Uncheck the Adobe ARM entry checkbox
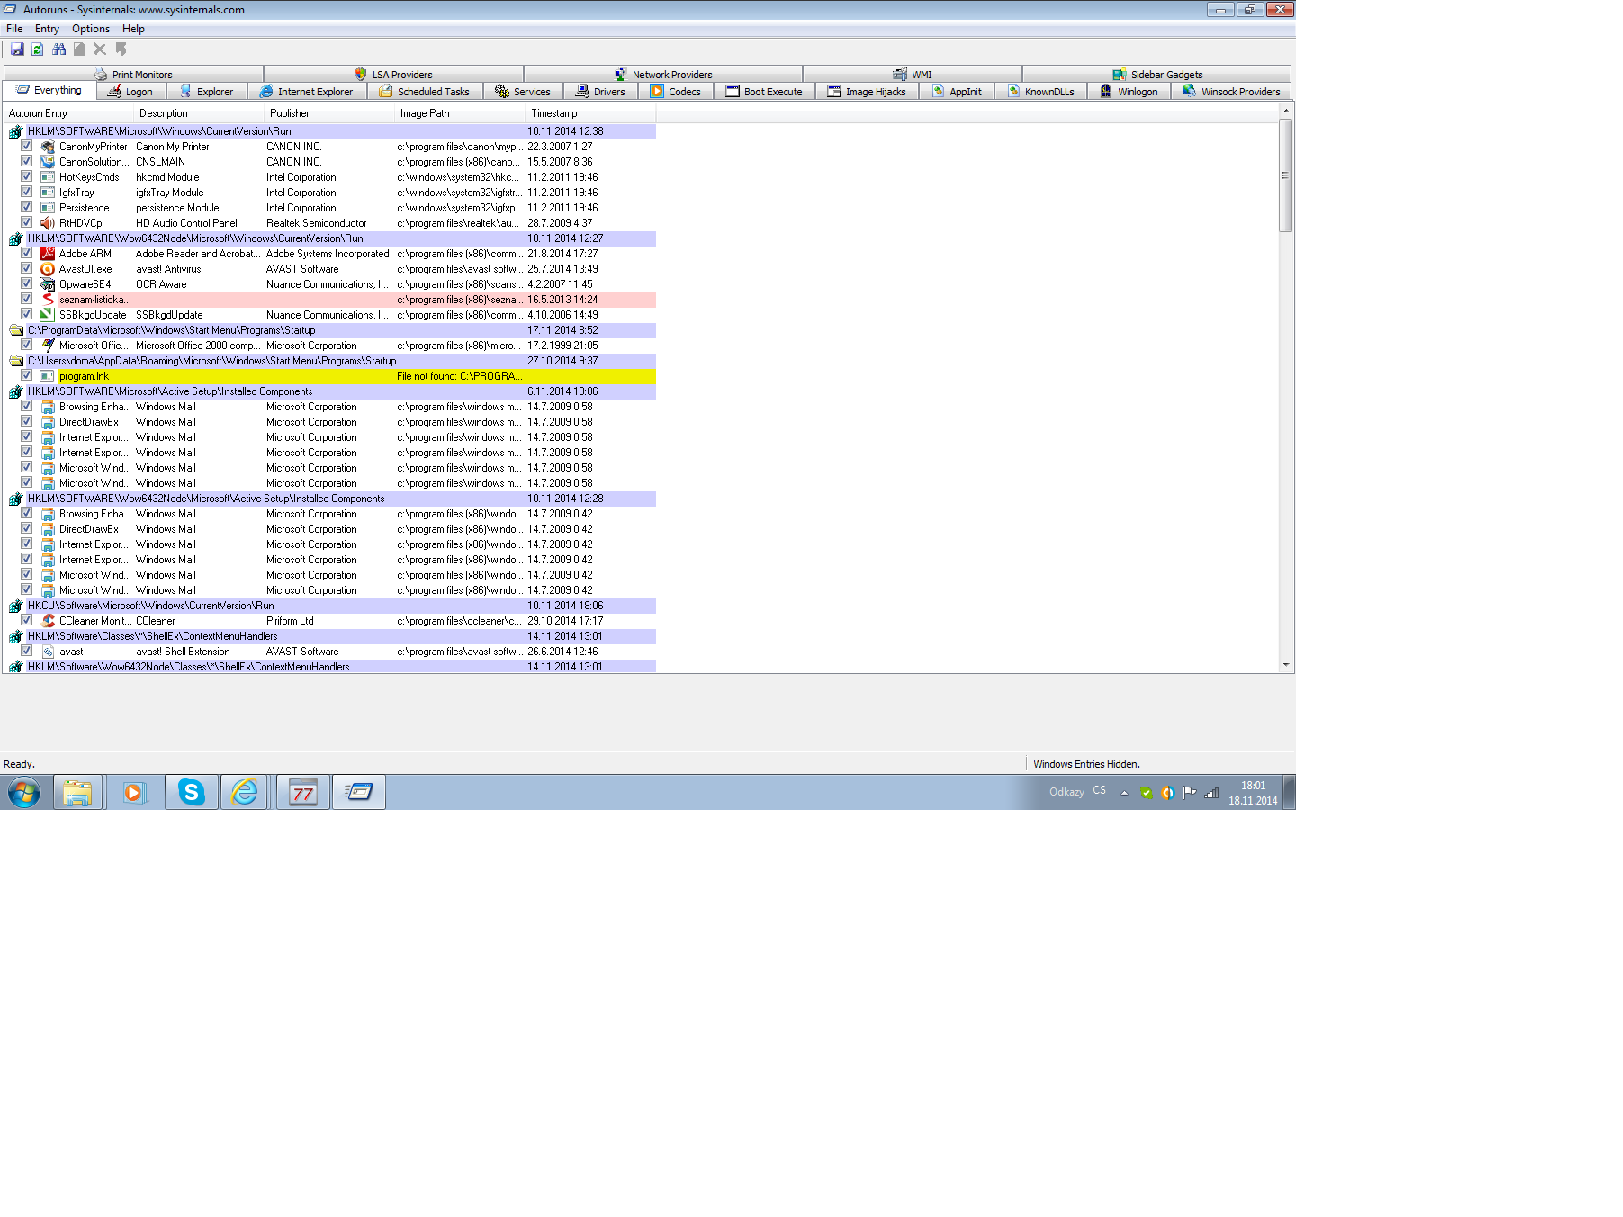This screenshot has width=1623, height=1217. click(27, 254)
